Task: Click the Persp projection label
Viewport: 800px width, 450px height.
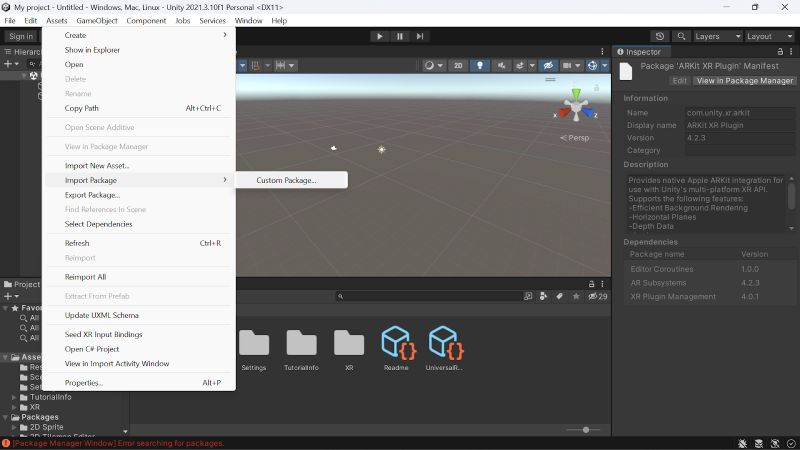Action: (574, 138)
